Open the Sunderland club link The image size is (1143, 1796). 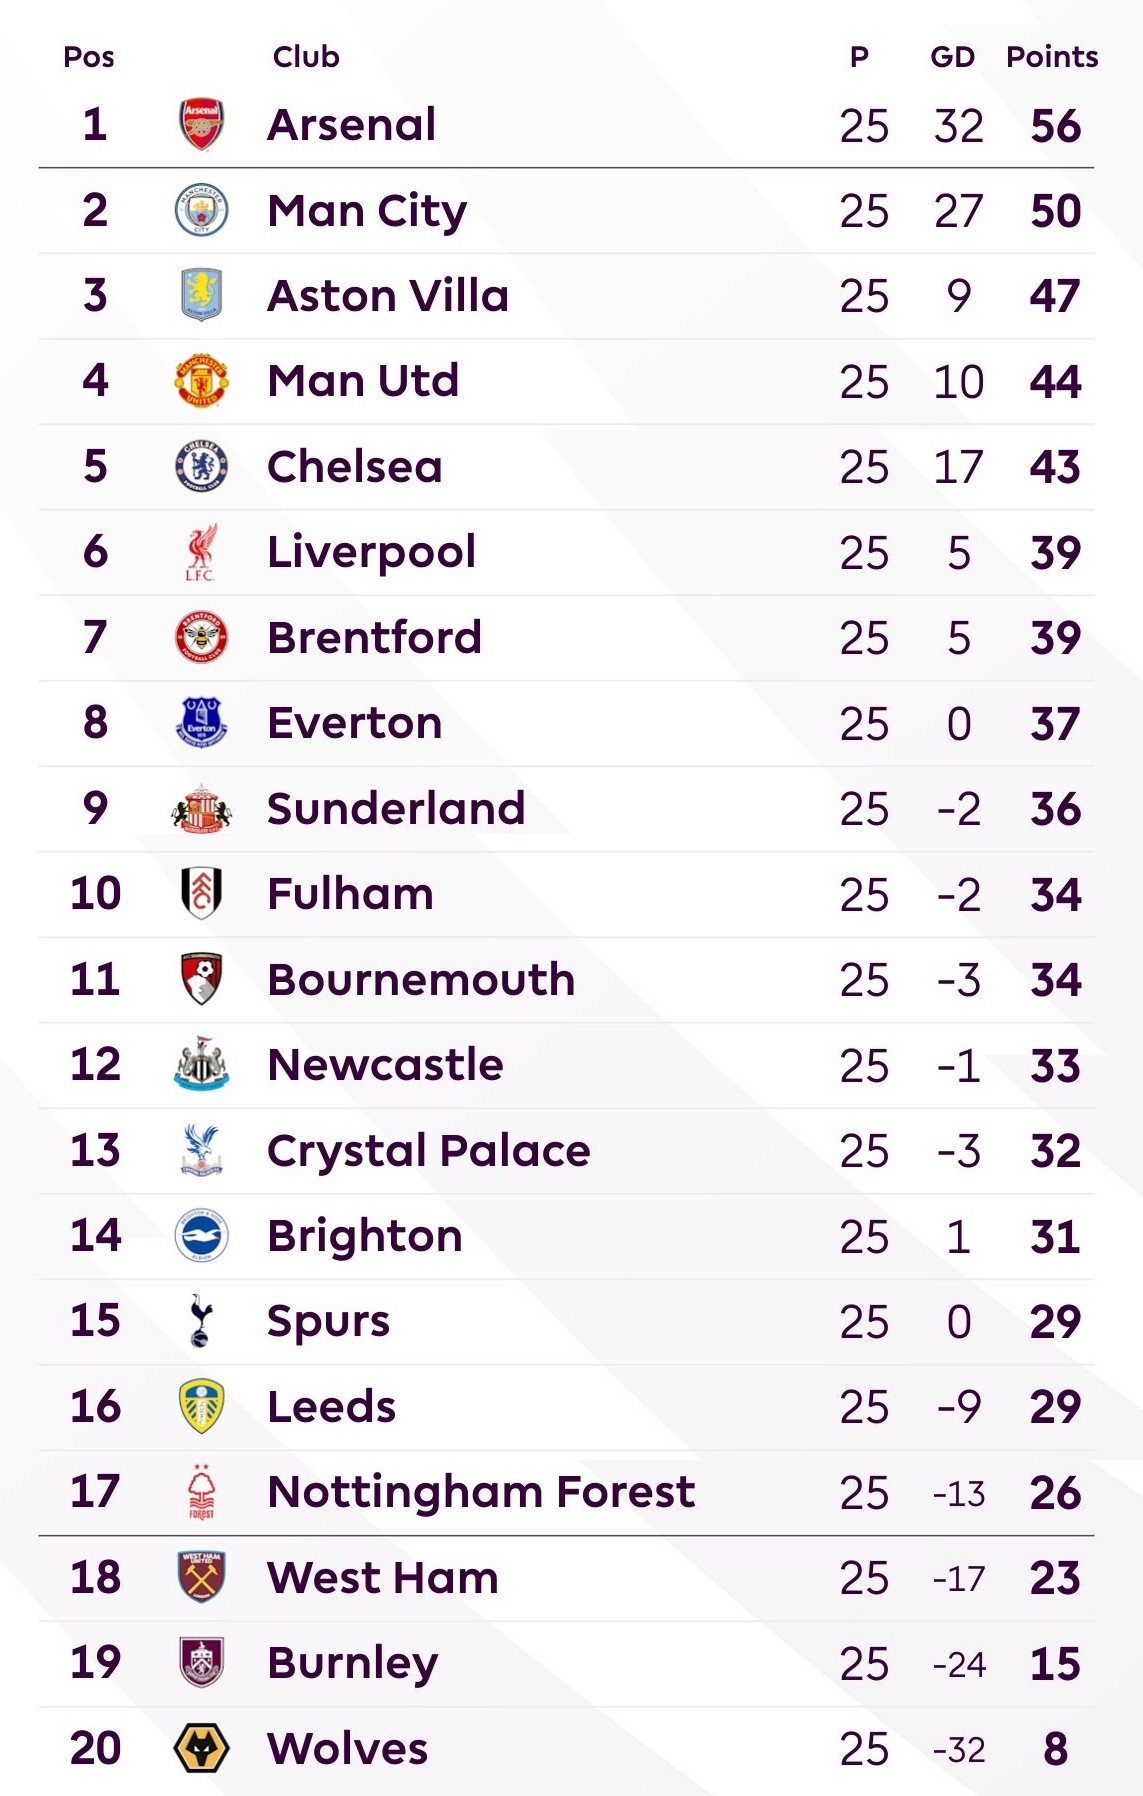tap(396, 808)
